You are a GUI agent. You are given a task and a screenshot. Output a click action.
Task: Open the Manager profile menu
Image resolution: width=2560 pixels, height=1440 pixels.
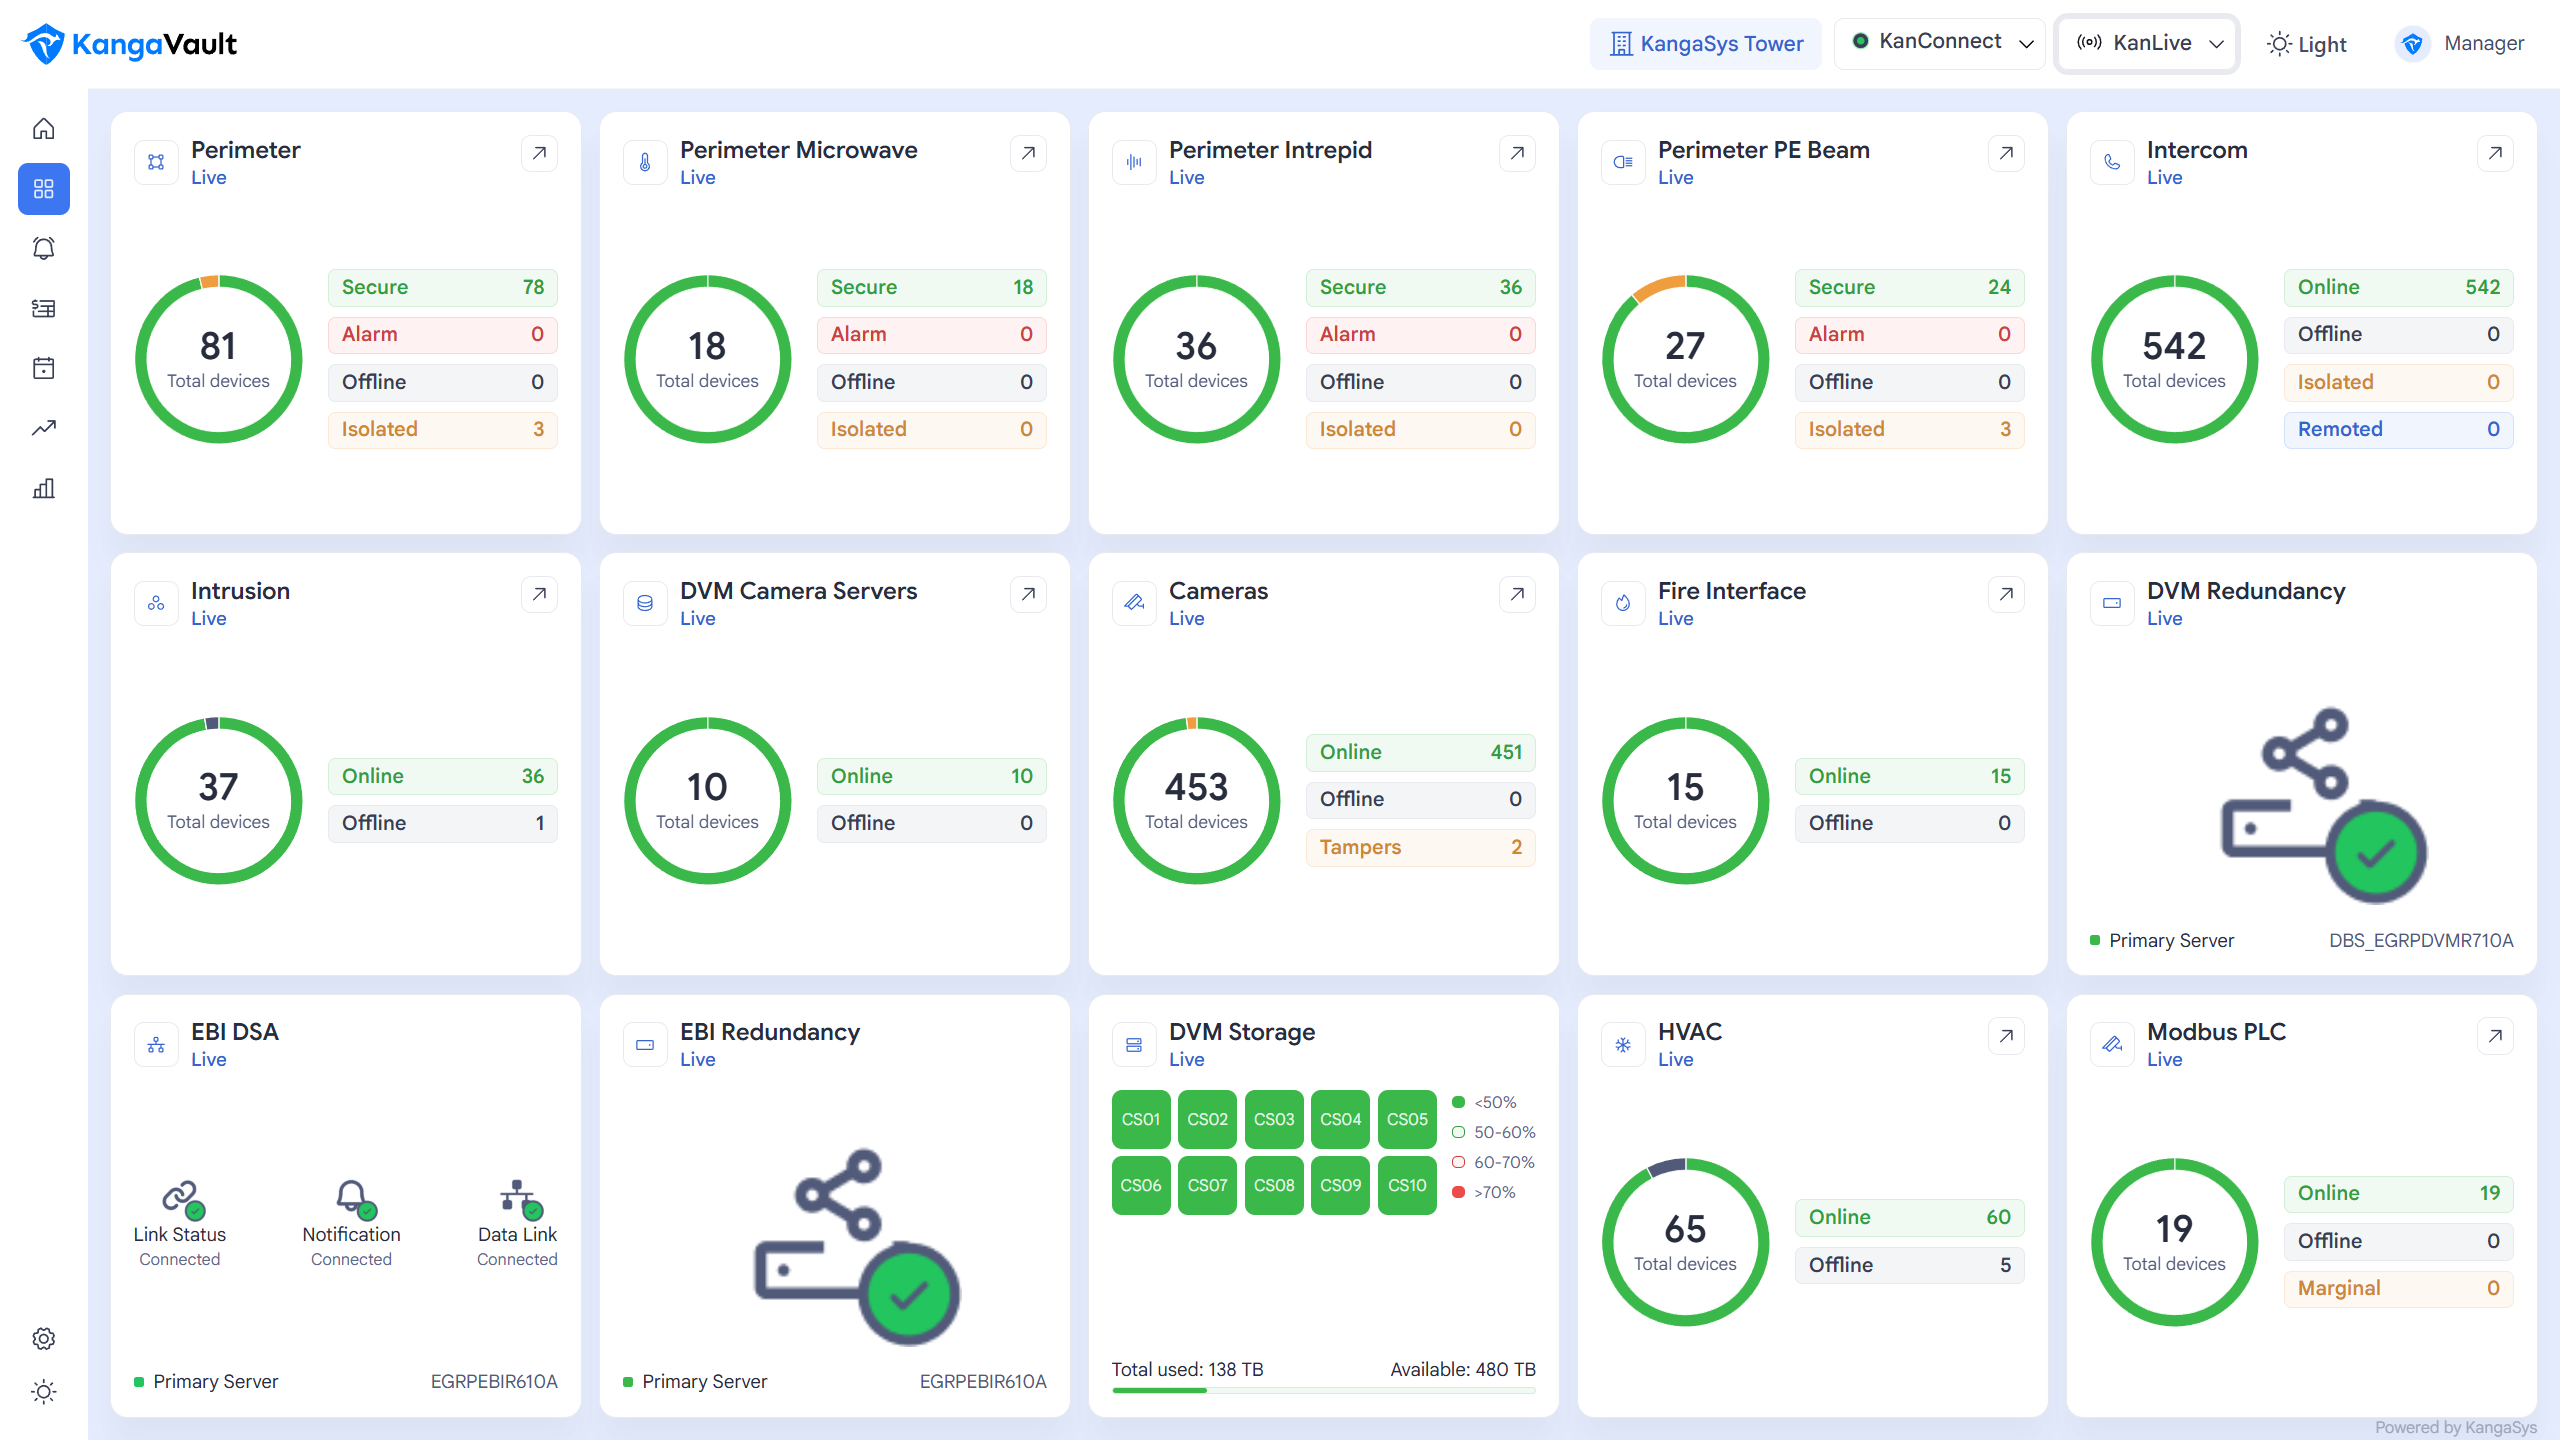click(x=2462, y=44)
